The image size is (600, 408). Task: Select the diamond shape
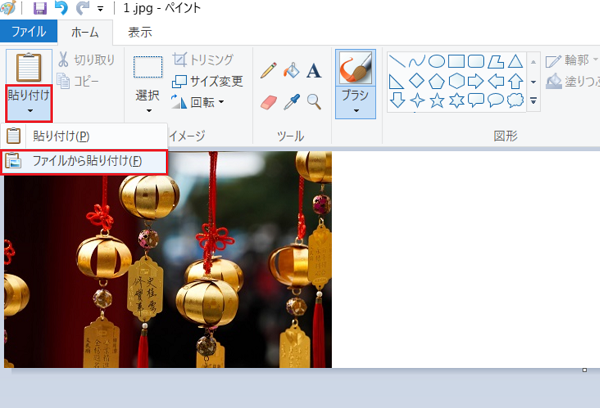416,81
